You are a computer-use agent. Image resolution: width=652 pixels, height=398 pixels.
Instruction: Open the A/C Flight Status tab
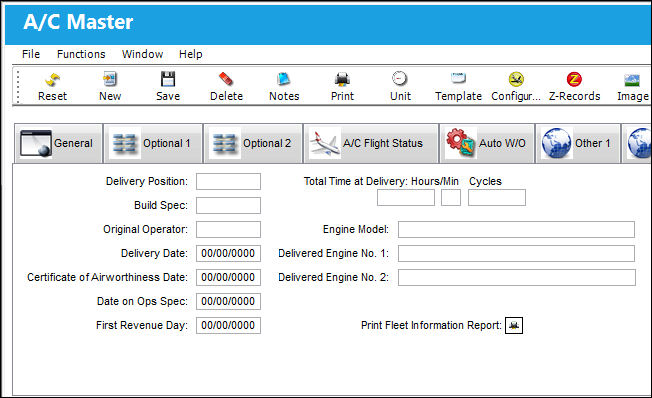[x=371, y=143]
